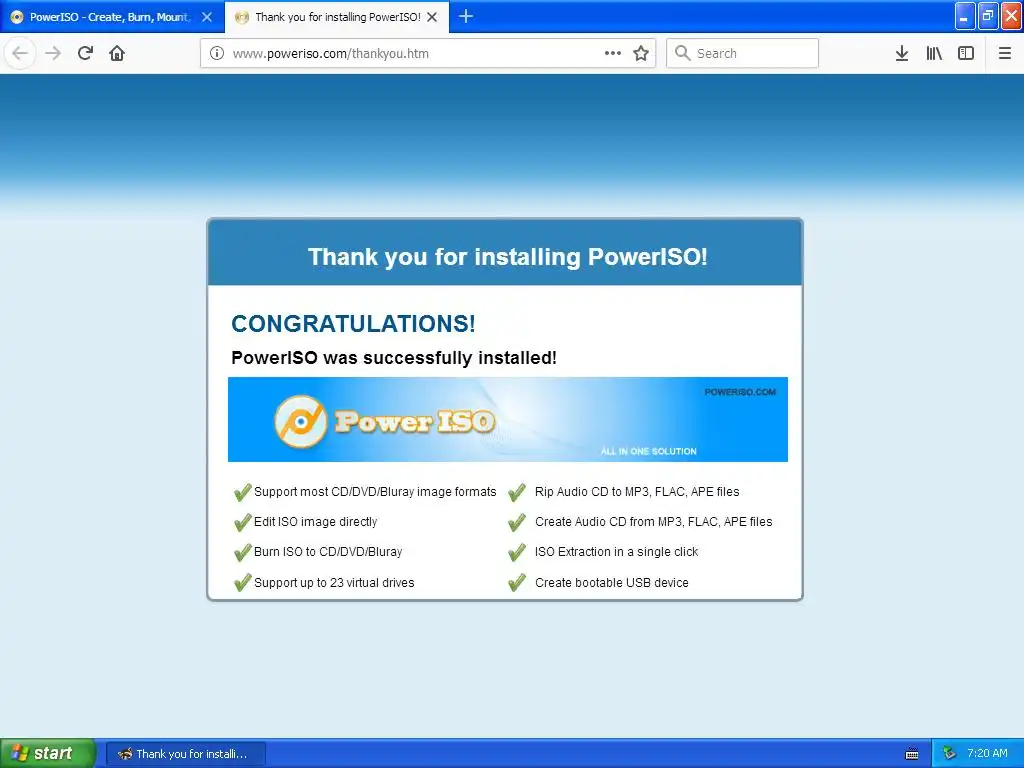Click 'Create bootable USB device' text

(x=612, y=583)
